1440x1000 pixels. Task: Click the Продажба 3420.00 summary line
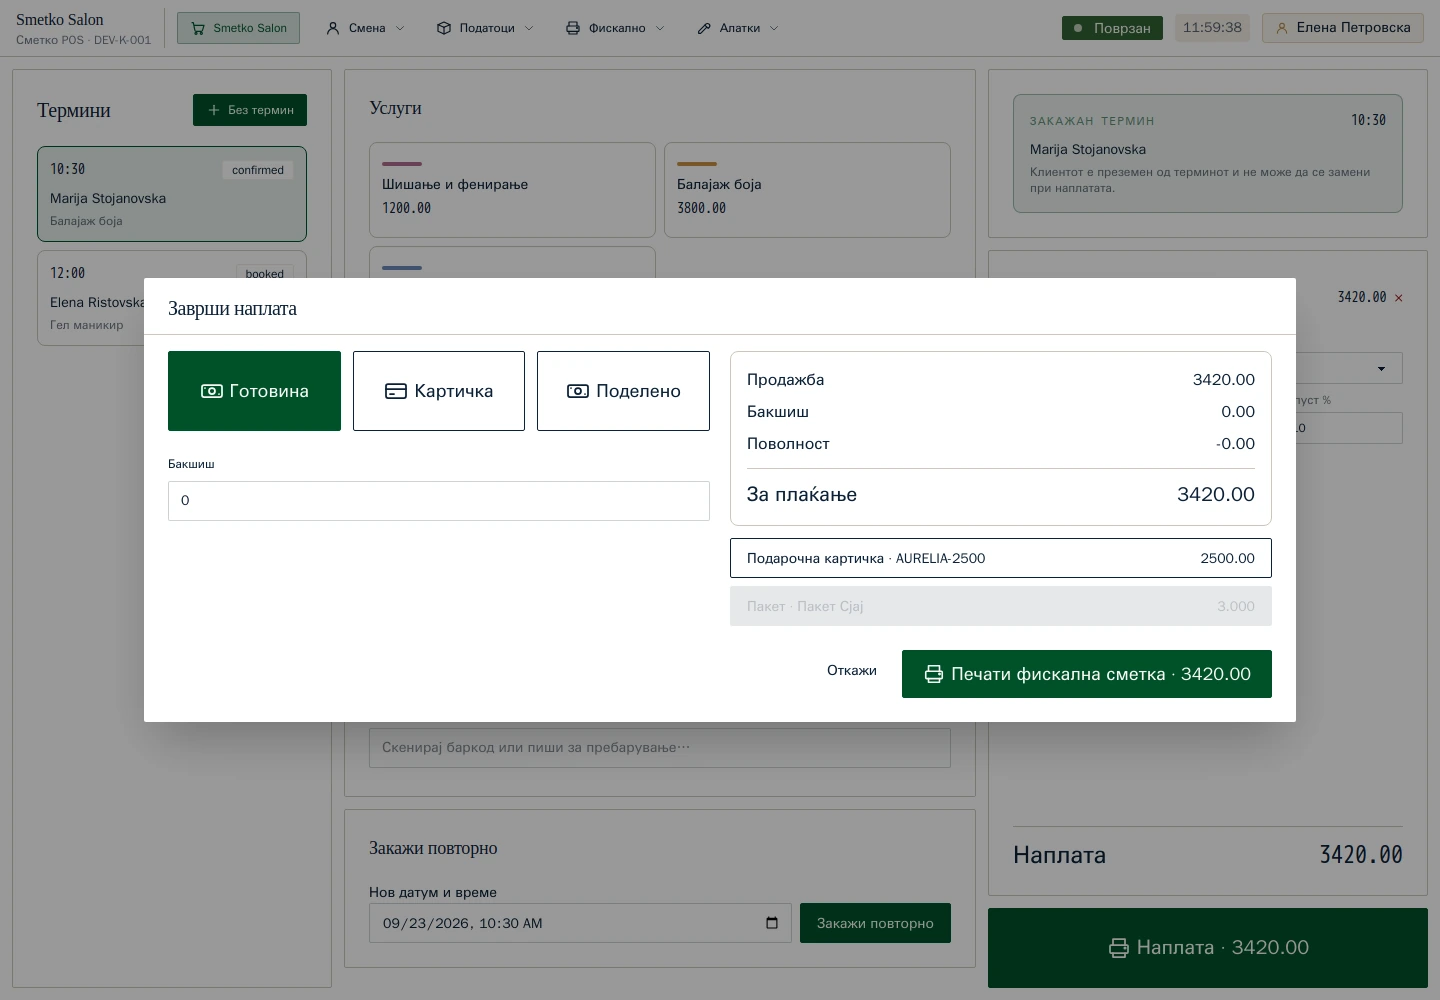(1001, 380)
